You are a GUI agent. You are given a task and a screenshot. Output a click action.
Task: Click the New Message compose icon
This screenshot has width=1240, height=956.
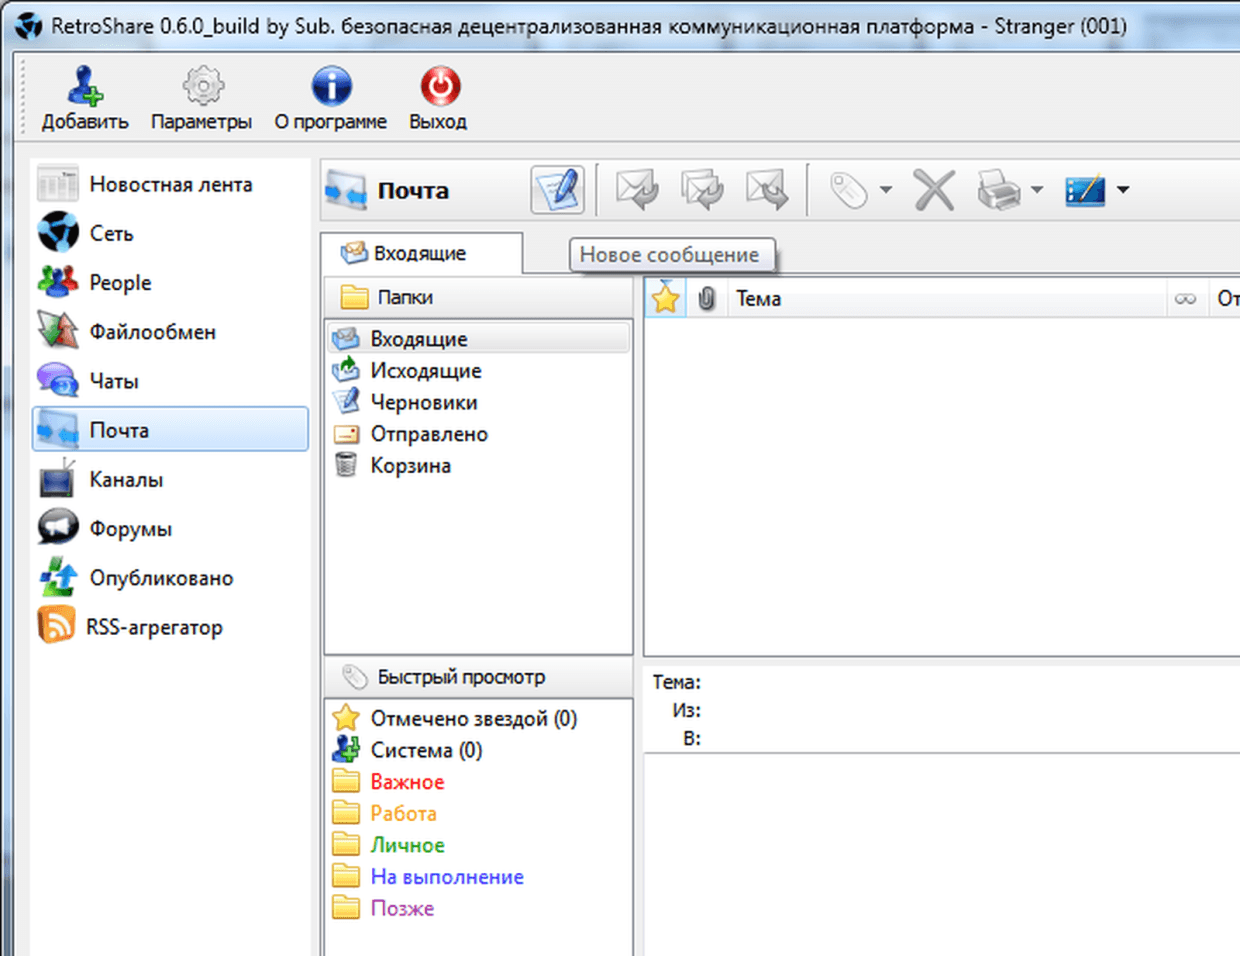tap(557, 190)
